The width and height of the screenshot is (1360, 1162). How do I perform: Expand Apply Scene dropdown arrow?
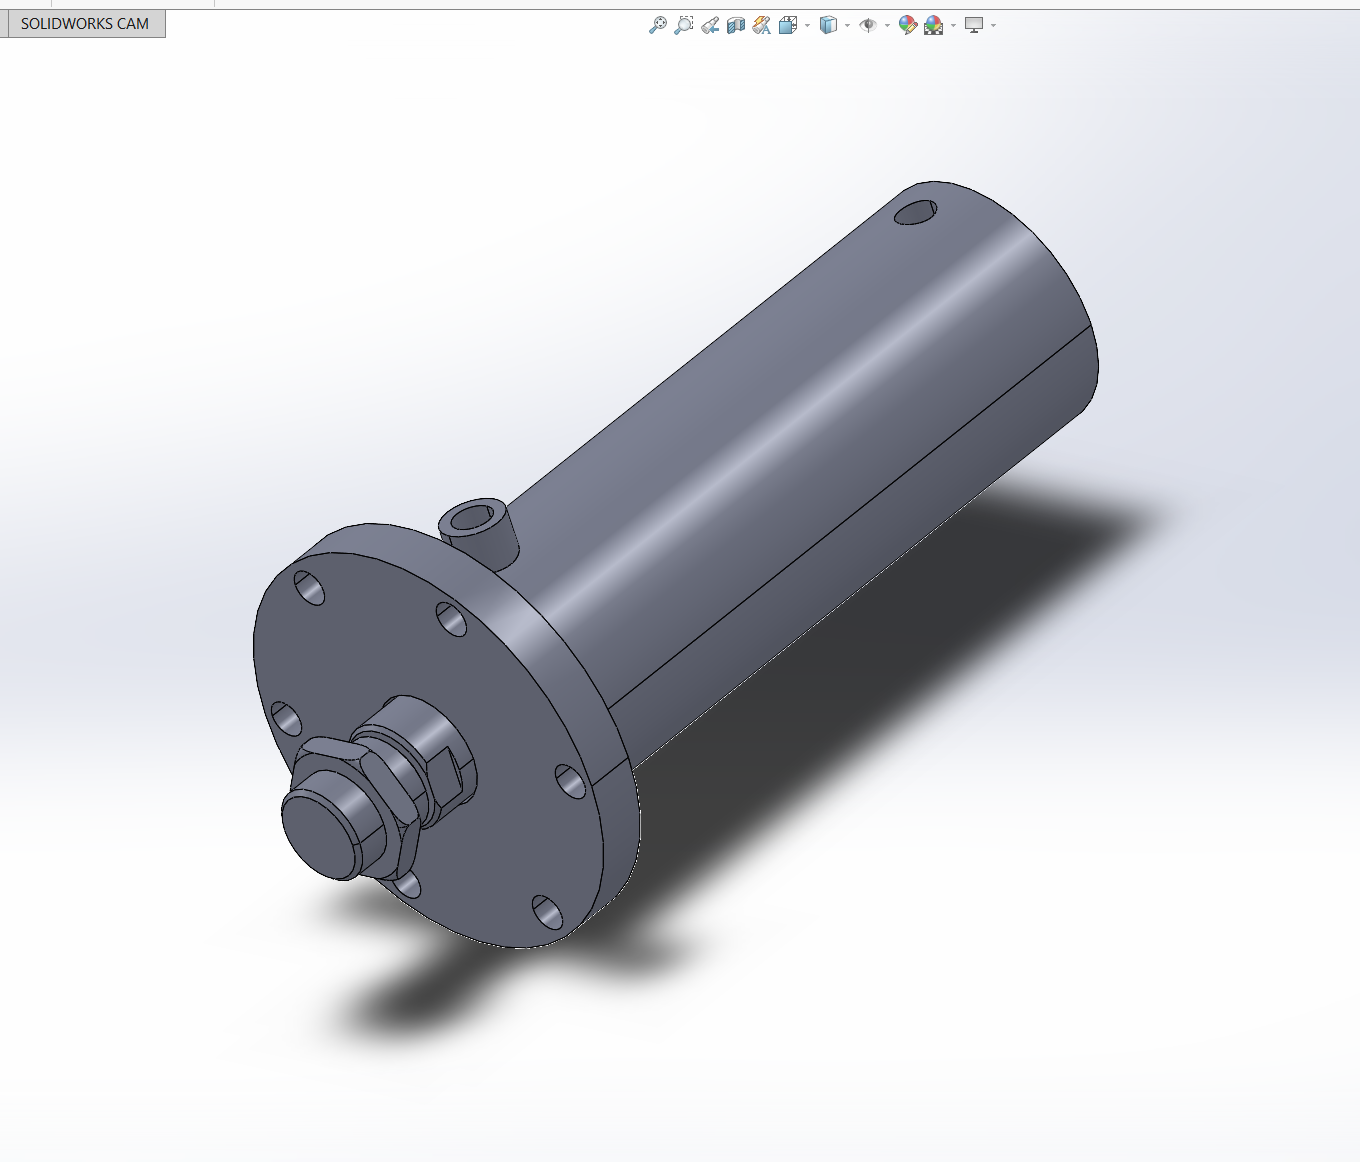click(x=953, y=25)
